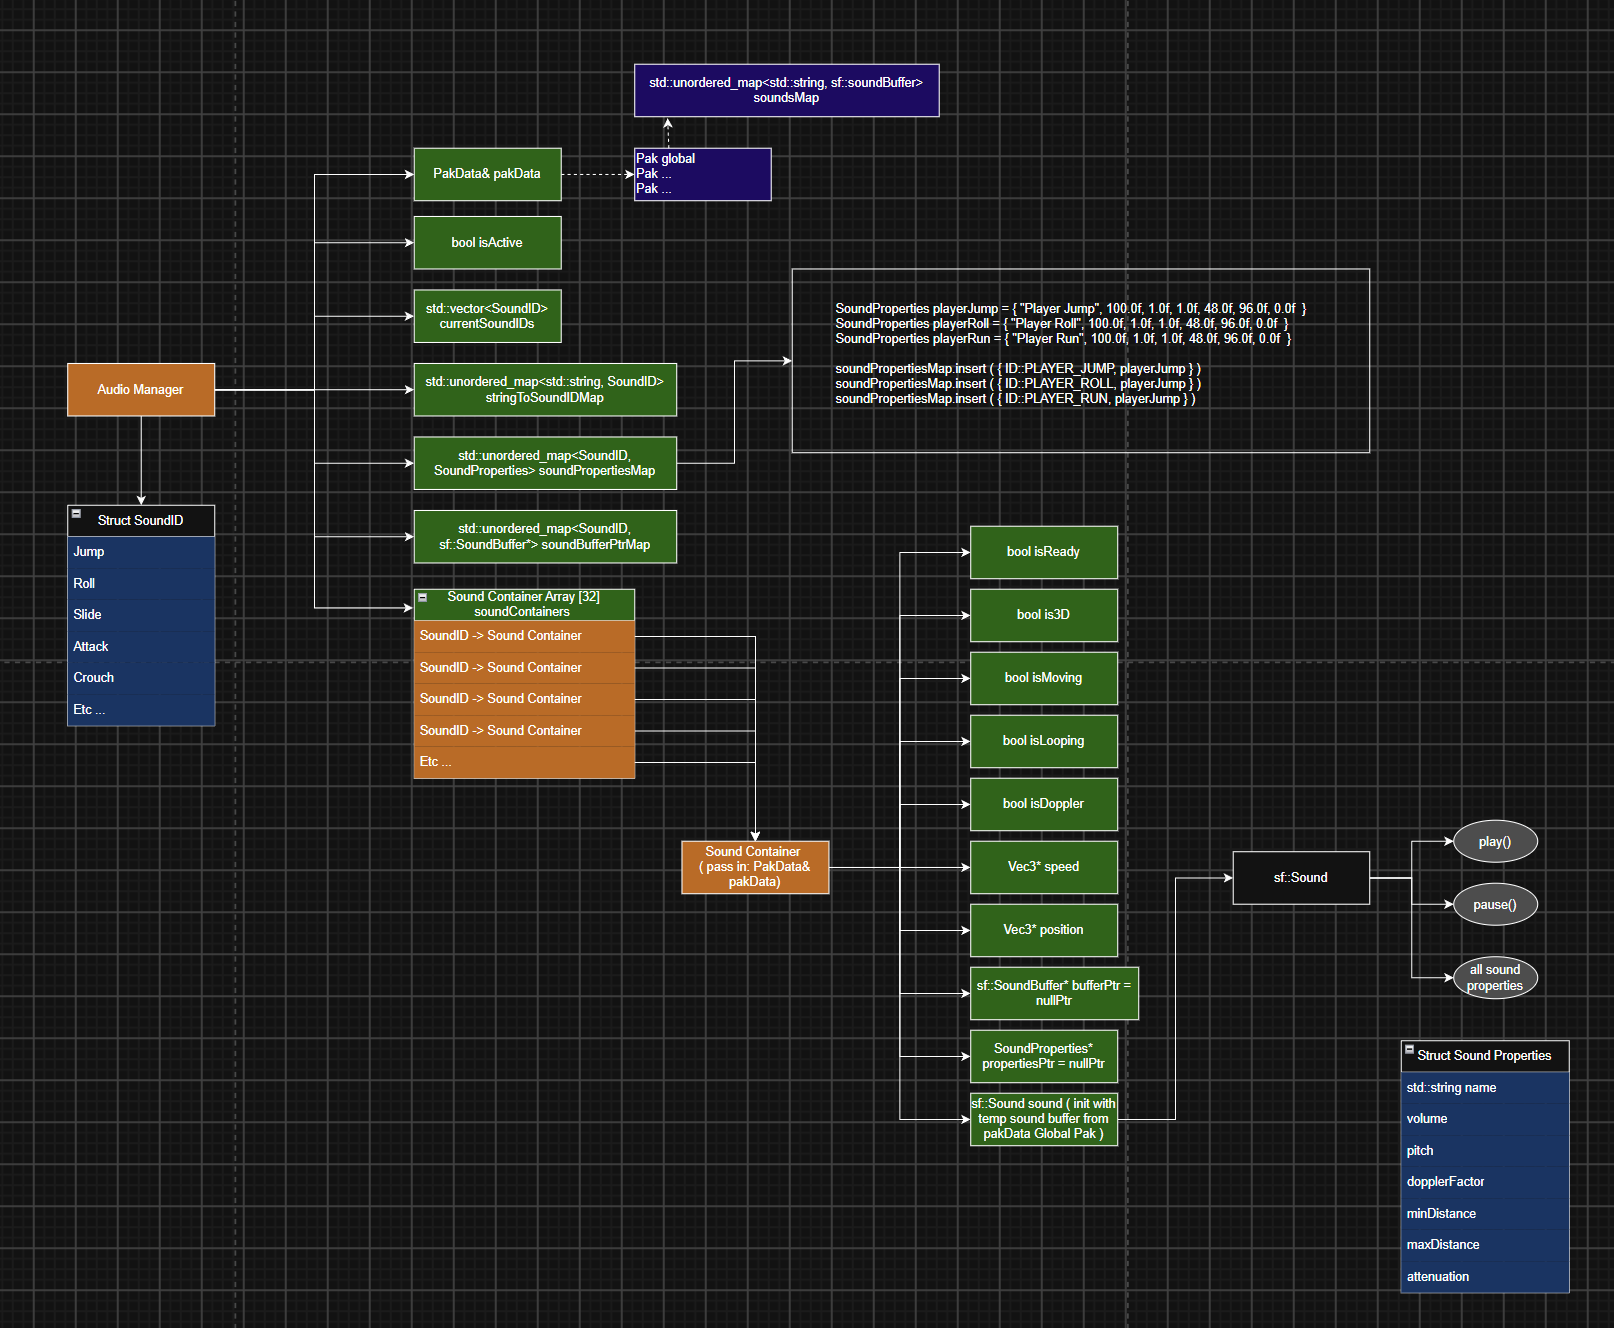Viewport: 1614px width, 1328px height.
Task: Select the Etc ... row in soundContainers
Action: pyautogui.click(x=525, y=762)
